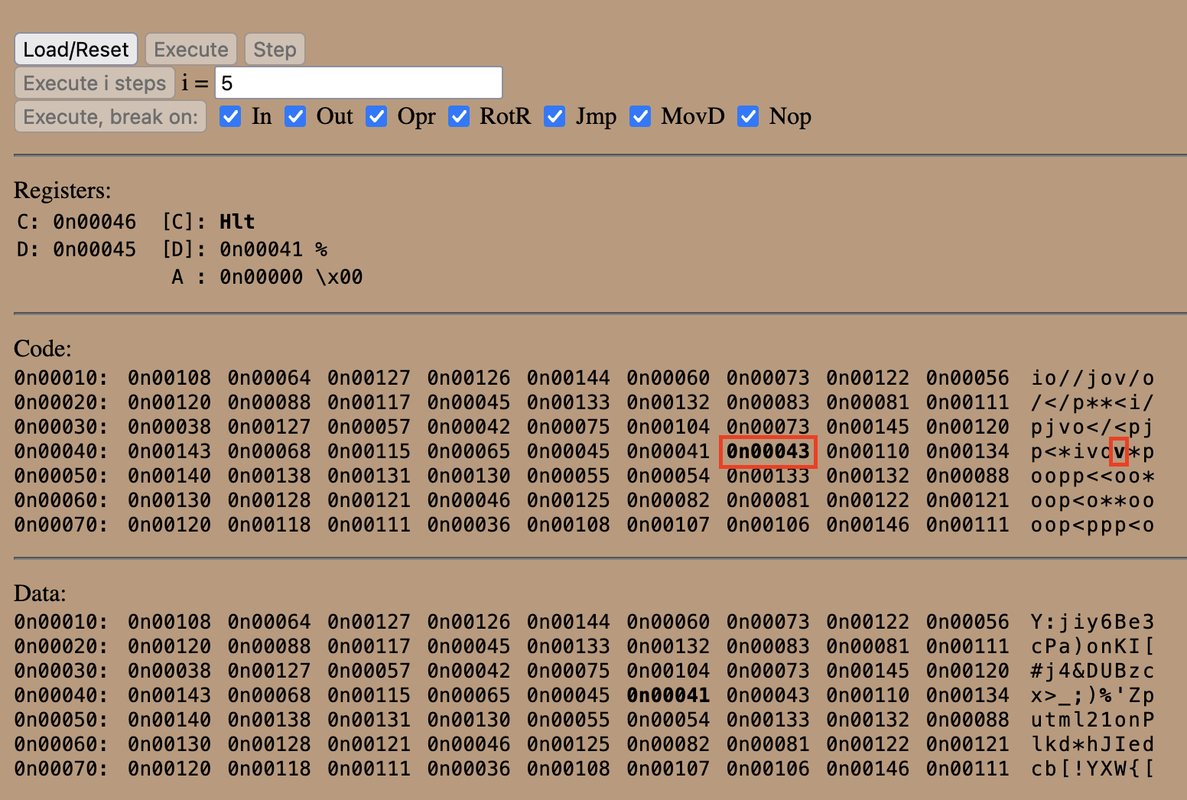Select the bold 0n00041 cell in Data
The width and height of the screenshot is (1187, 800).
click(x=668, y=696)
